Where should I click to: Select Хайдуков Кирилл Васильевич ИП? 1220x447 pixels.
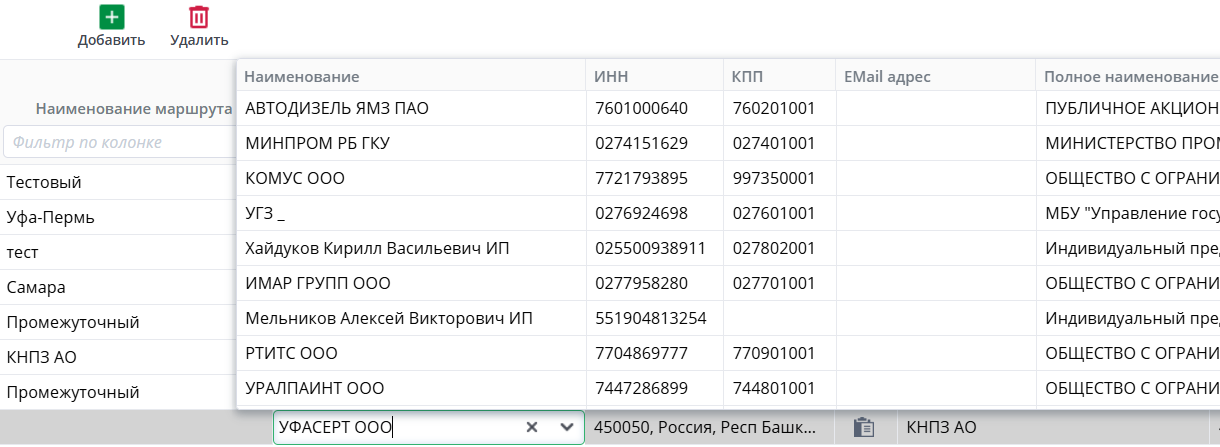pyautogui.click(x=378, y=248)
